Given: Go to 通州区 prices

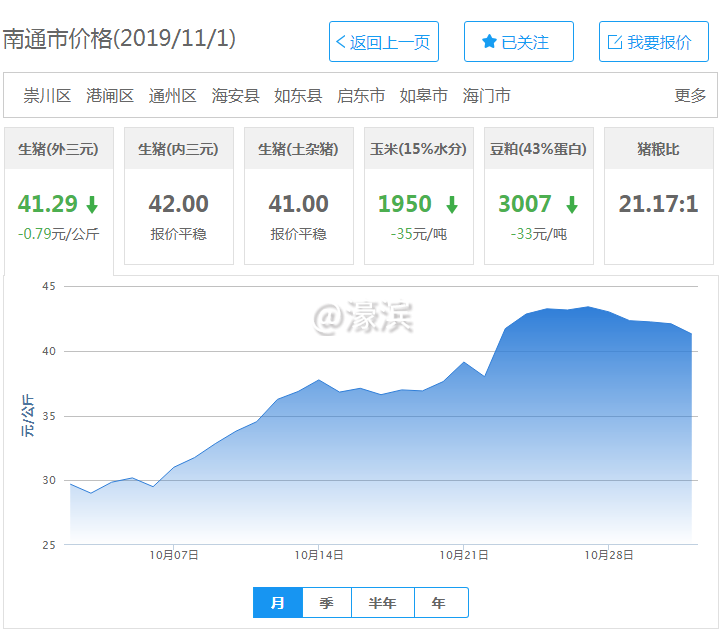Looking at the screenshot, I should pyautogui.click(x=173, y=96).
